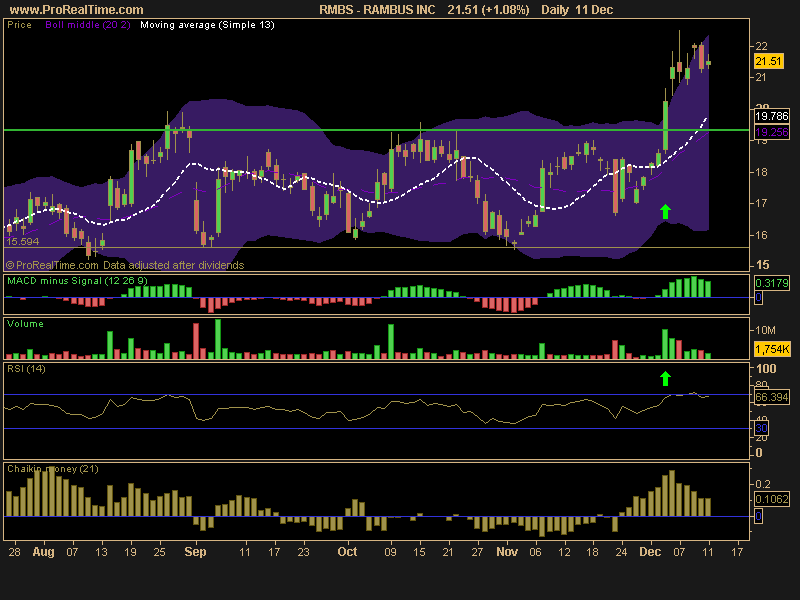Select MACD minus Signal (12 26 9) label

coord(78,281)
